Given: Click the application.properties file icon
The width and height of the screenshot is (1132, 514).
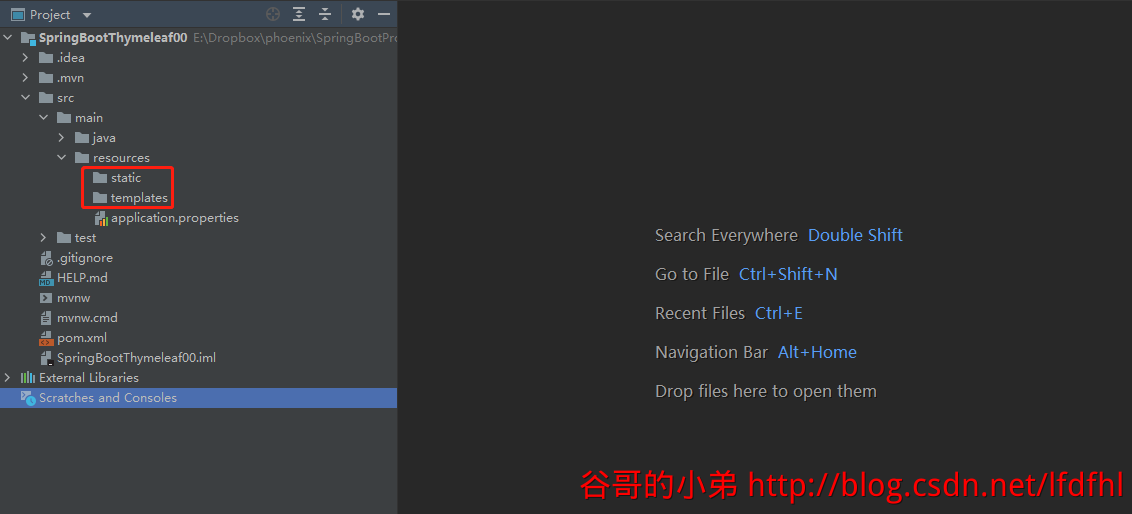Looking at the screenshot, I should [101, 218].
